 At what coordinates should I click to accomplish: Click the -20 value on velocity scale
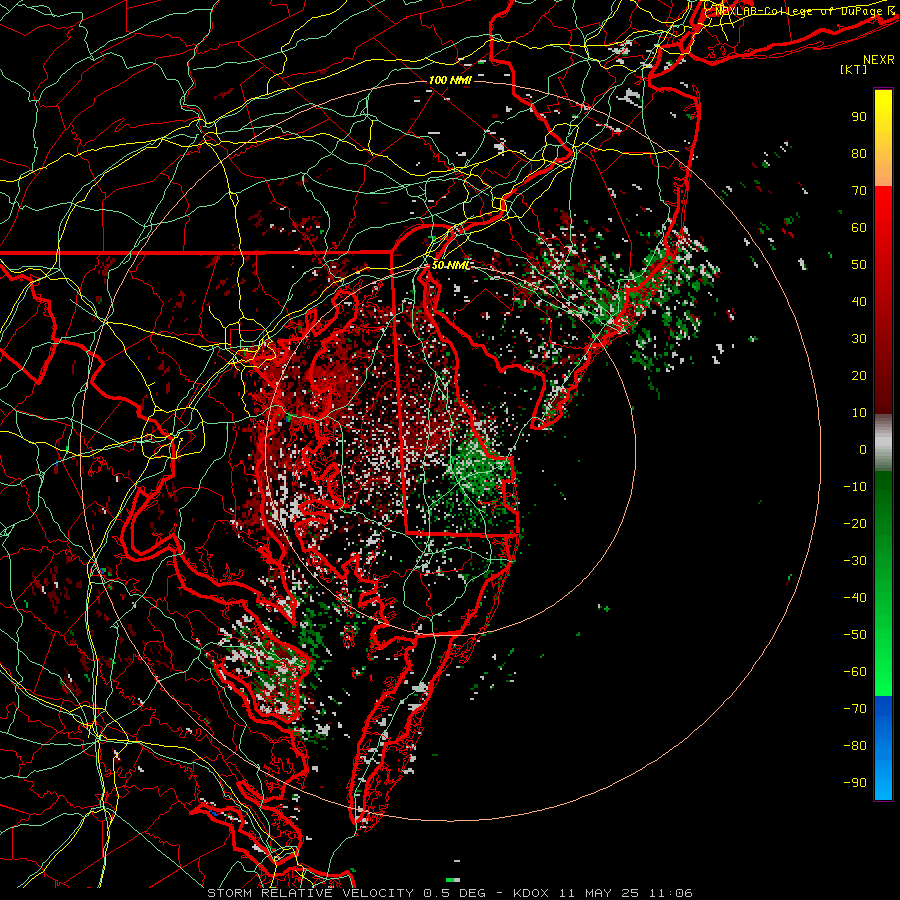(x=855, y=524)
